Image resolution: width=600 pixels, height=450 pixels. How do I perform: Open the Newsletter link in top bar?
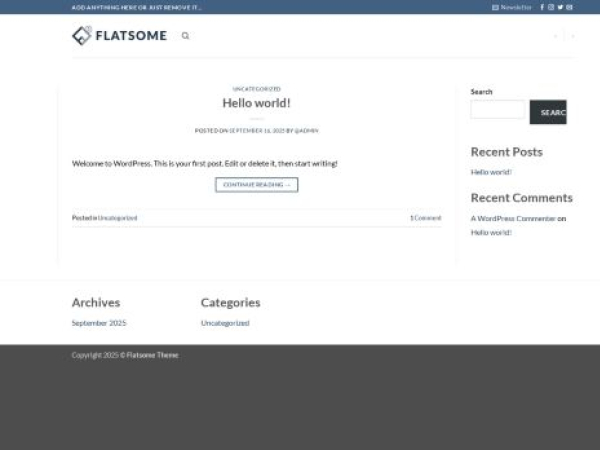512,7
